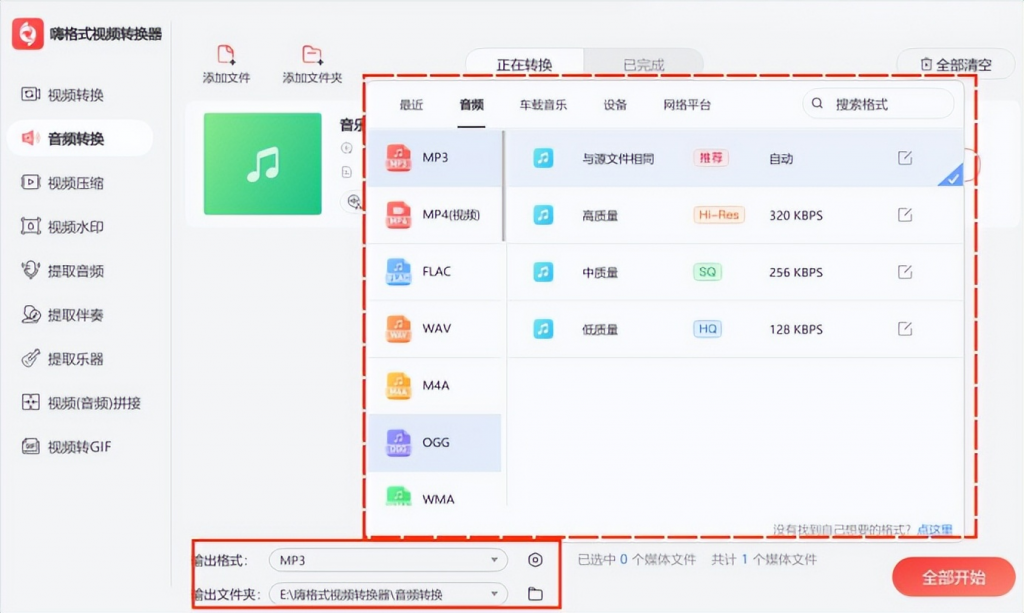The width and height of the screenshot is (1024, 613).
Task: Click inside the 搜索格式 search field
Action: [878, 104]
